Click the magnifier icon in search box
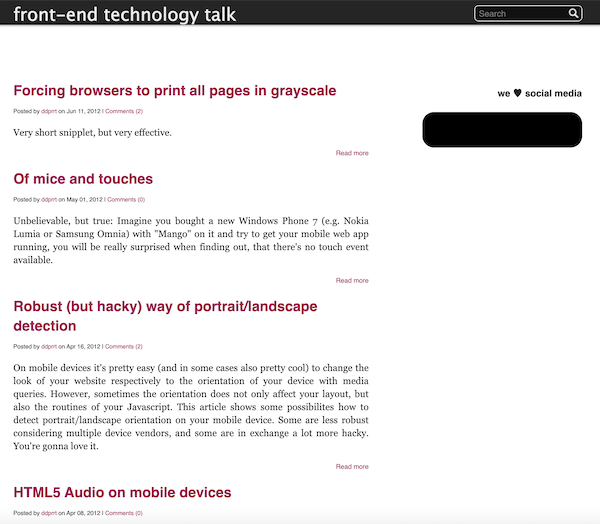 (x=574, y=14)
